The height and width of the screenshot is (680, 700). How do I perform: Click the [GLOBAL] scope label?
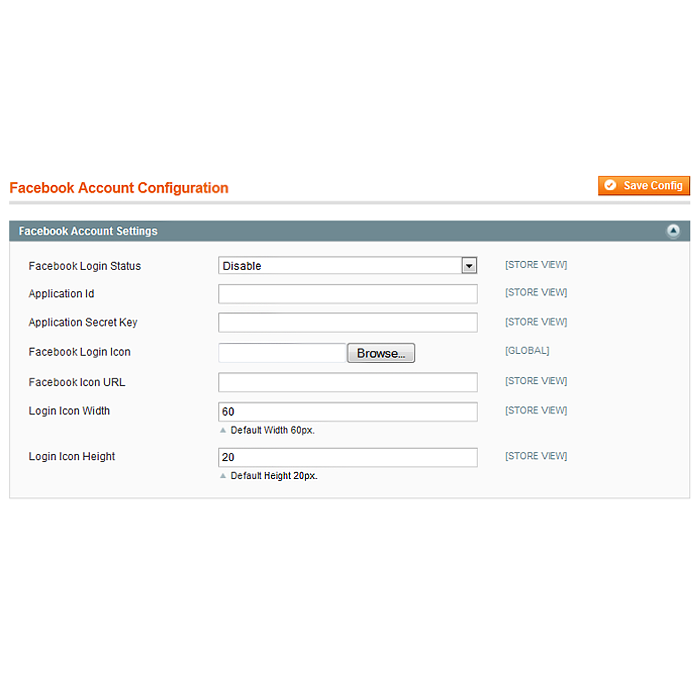(527, 350)
